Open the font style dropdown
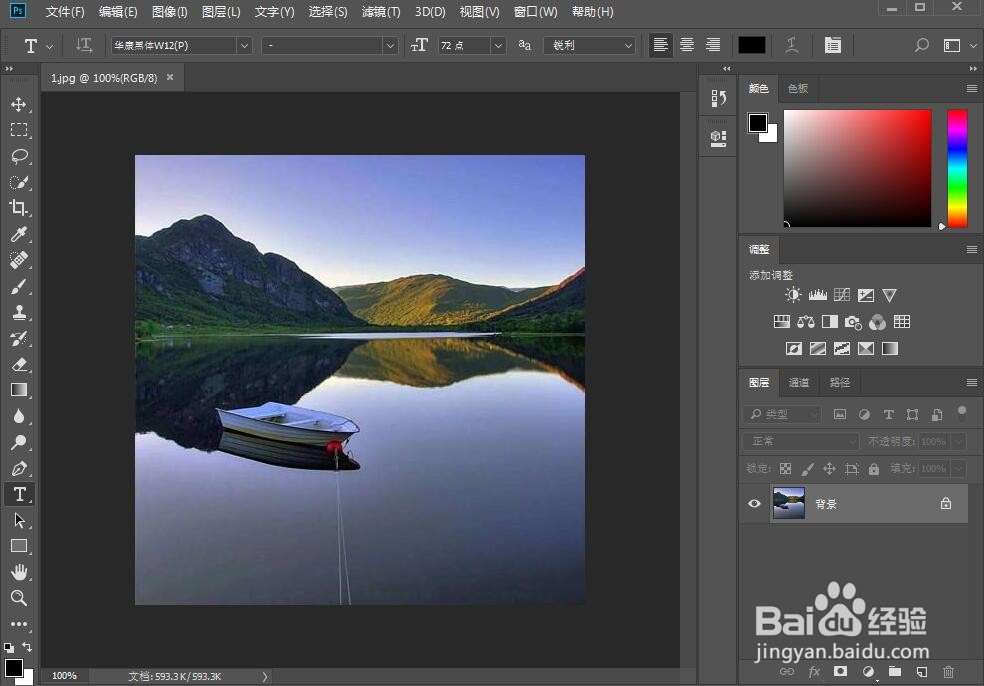This screenshot has width=984, height=686. pyautogui.click(x=390, y=45)
